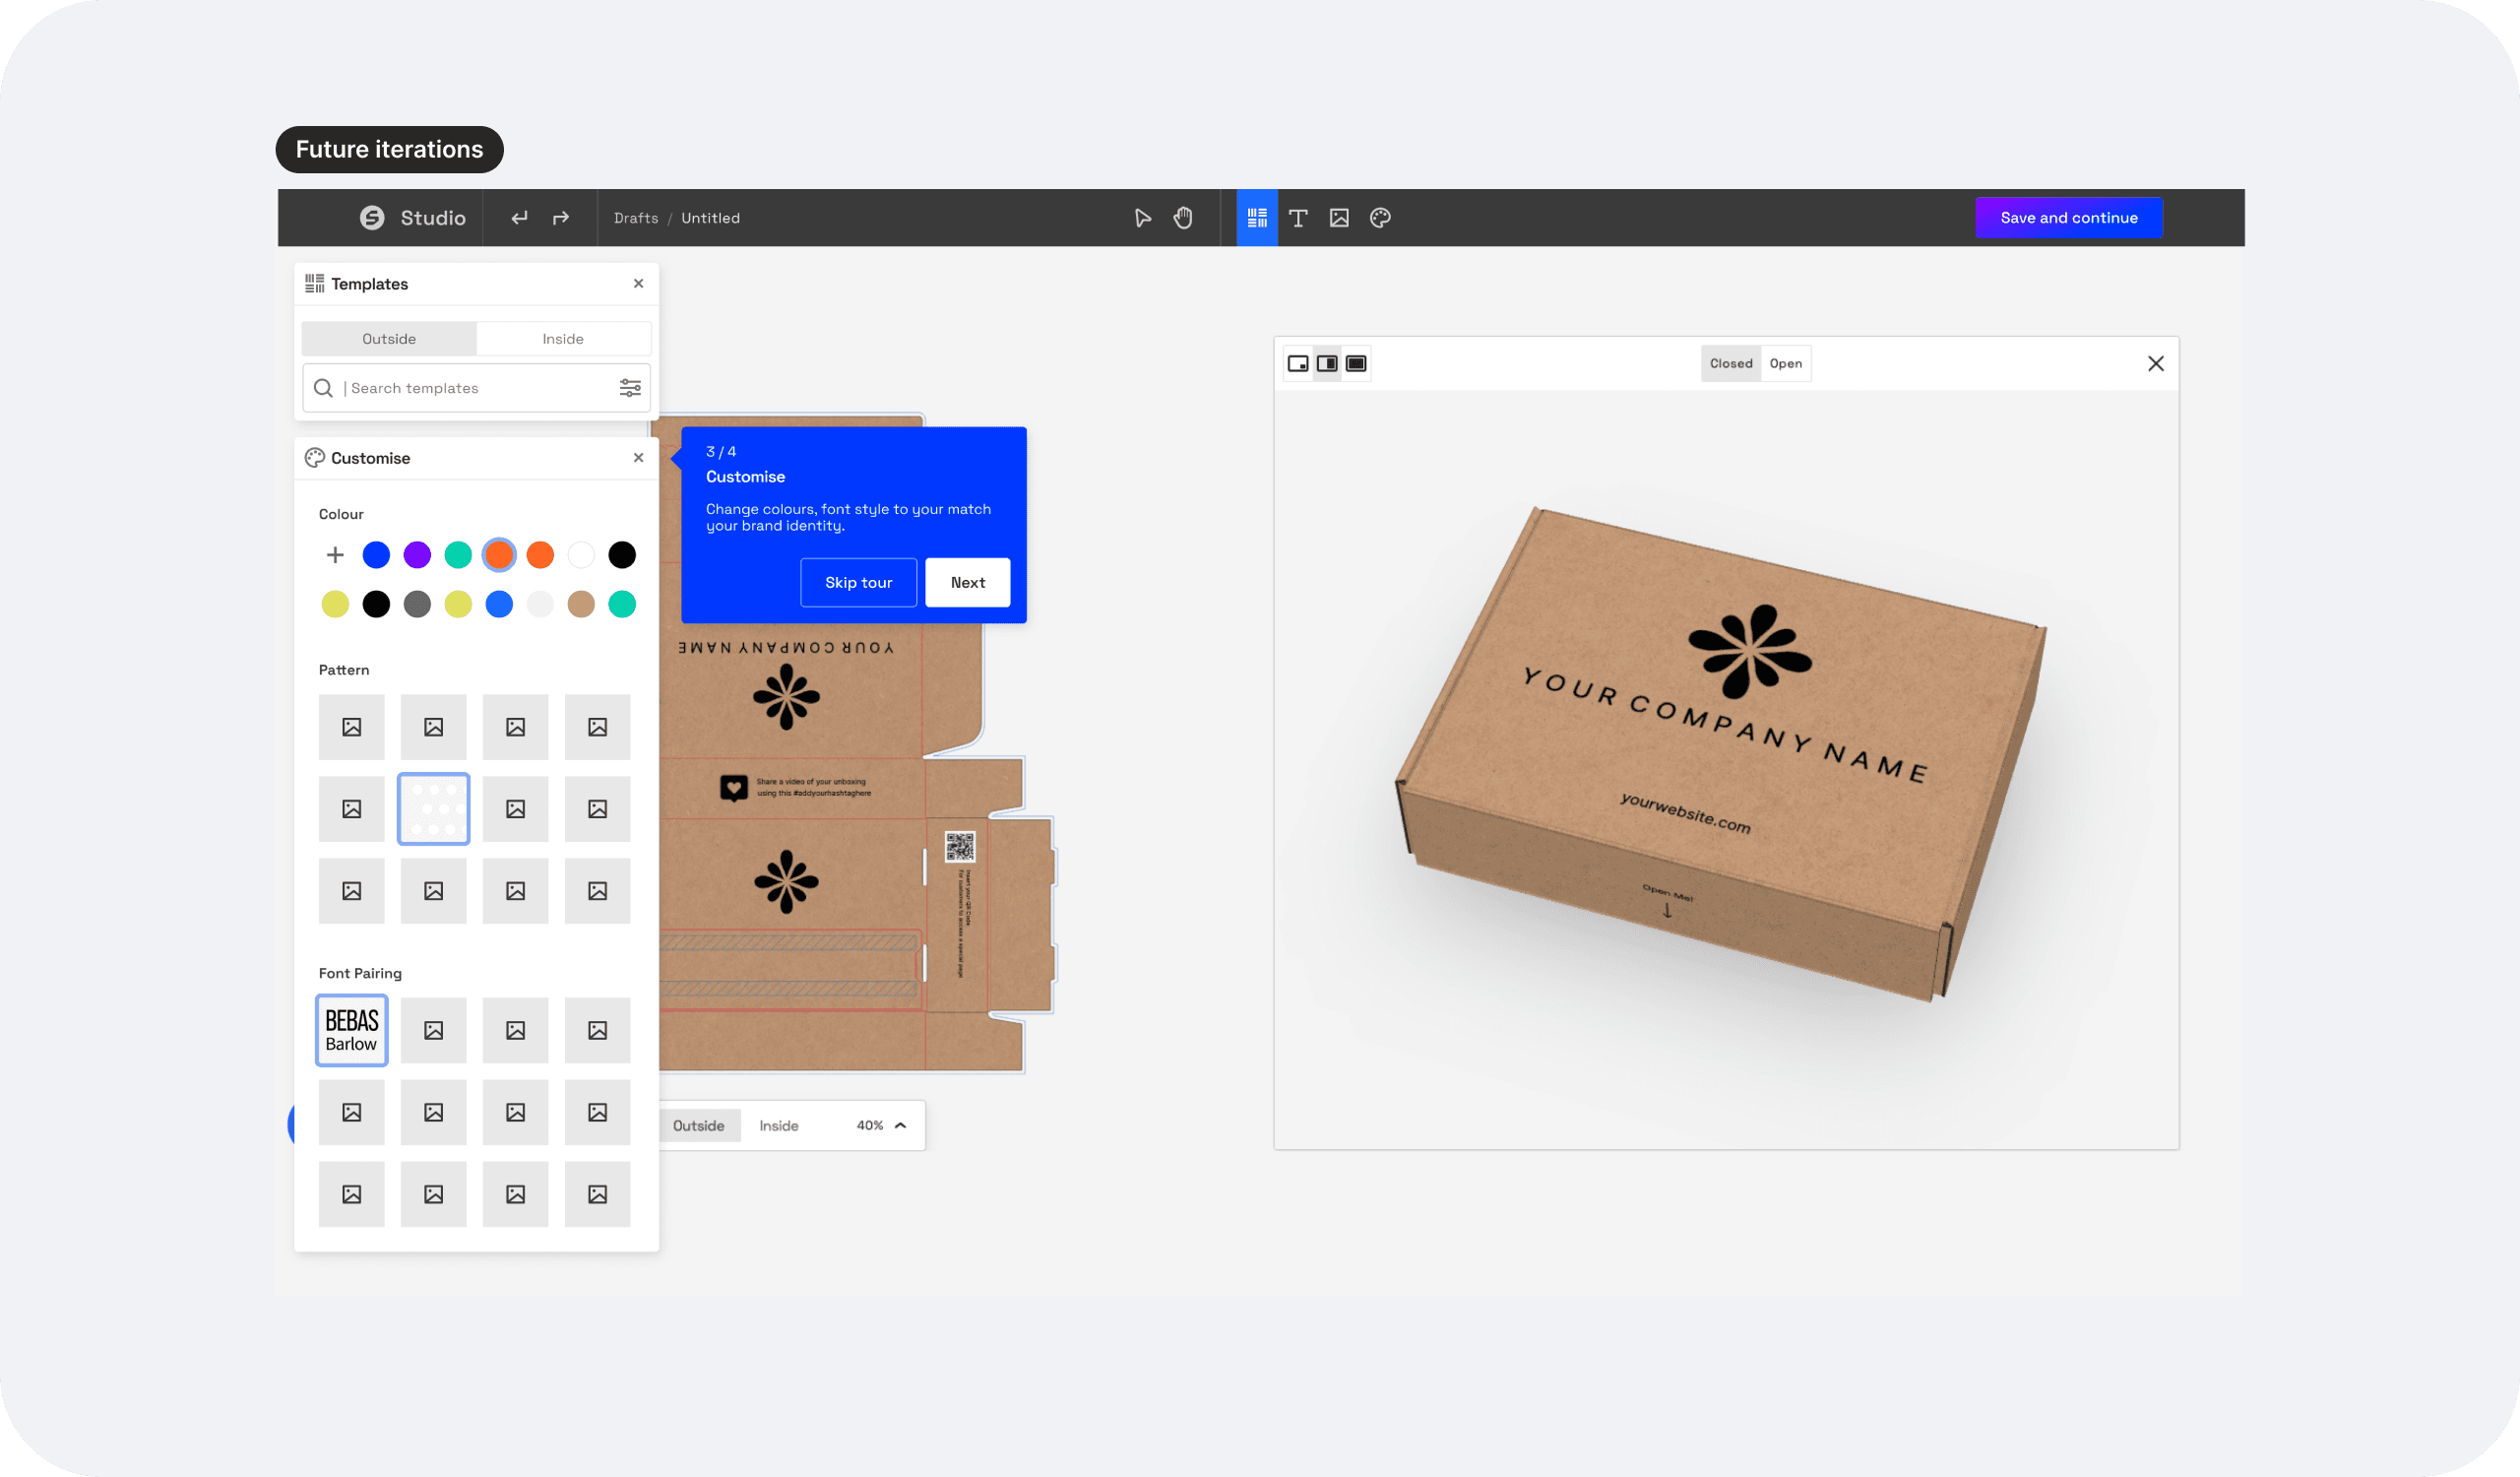Open the palette customise tool

pyautogui.click(x=1380, y=218)
